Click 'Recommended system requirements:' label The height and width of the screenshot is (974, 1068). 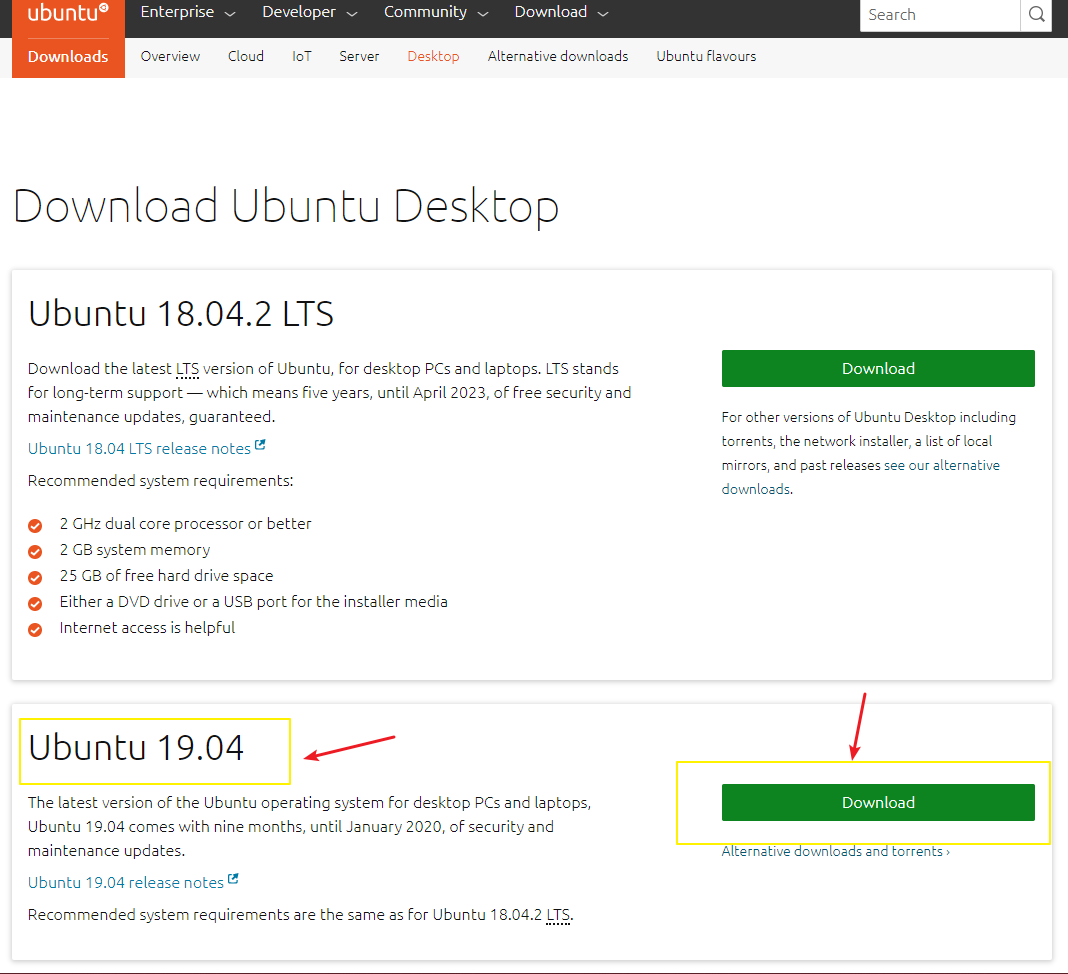pyautogui.click(x=161, y=481)
